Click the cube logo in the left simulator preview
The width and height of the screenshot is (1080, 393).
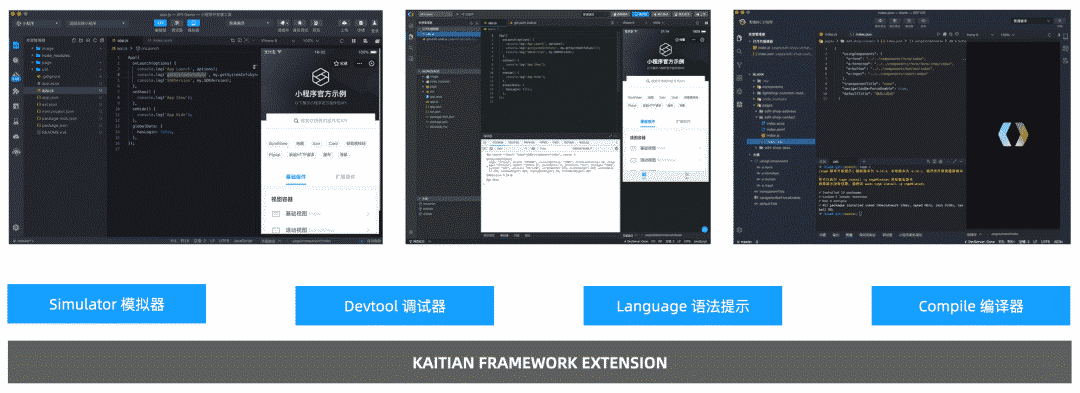(x=320, y=76)
